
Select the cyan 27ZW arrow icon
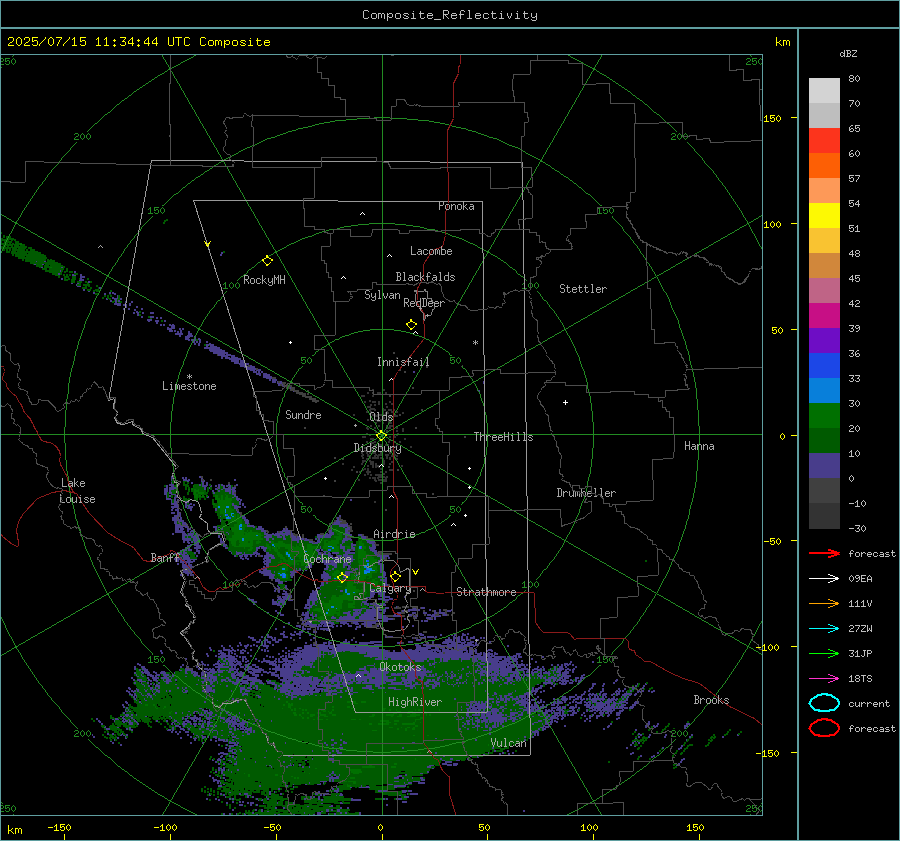point(824,629)
